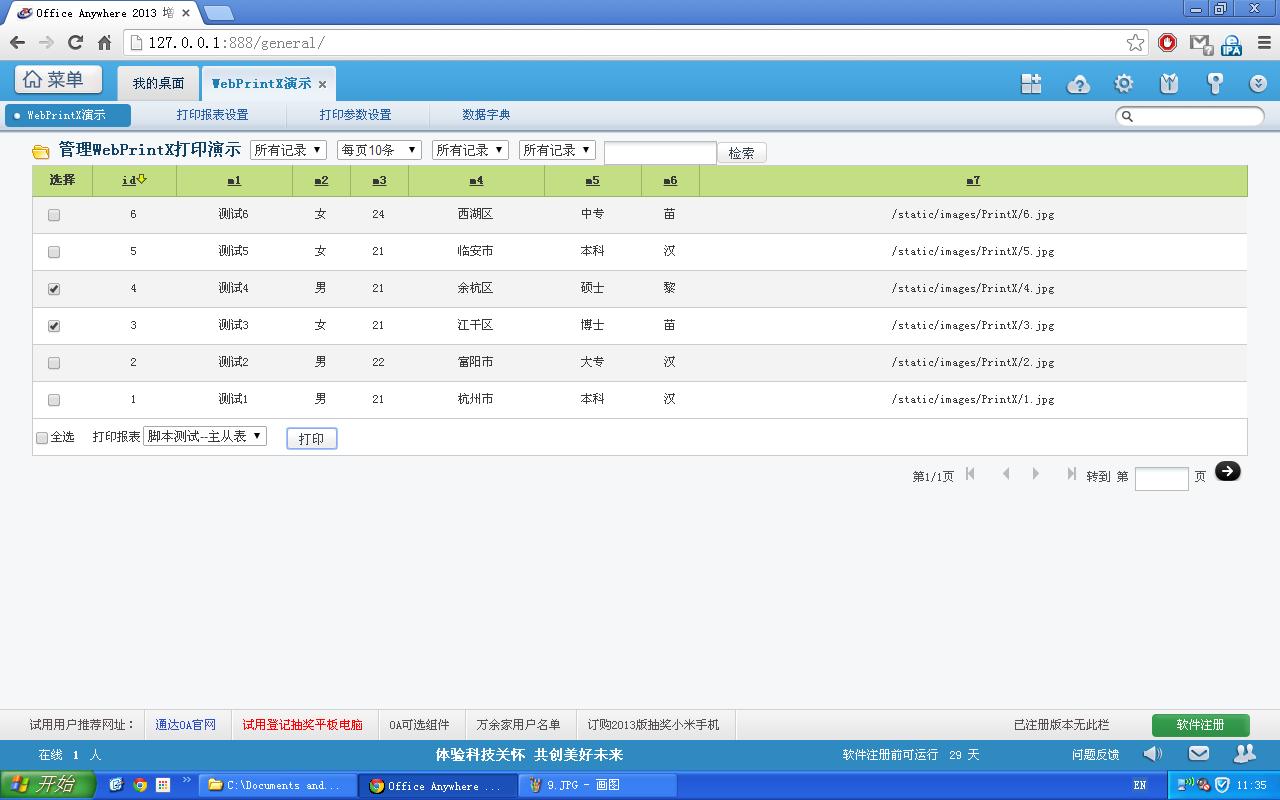Open the 试用登记抽奖平板电脑 link

[302, 725]
